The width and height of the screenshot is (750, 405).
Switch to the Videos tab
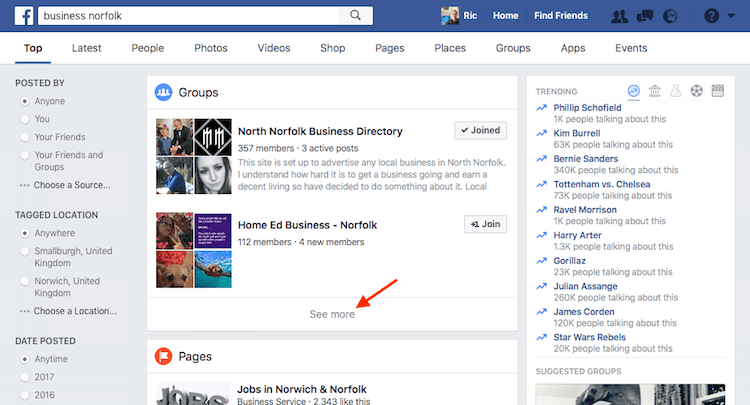tap(274, 48)
